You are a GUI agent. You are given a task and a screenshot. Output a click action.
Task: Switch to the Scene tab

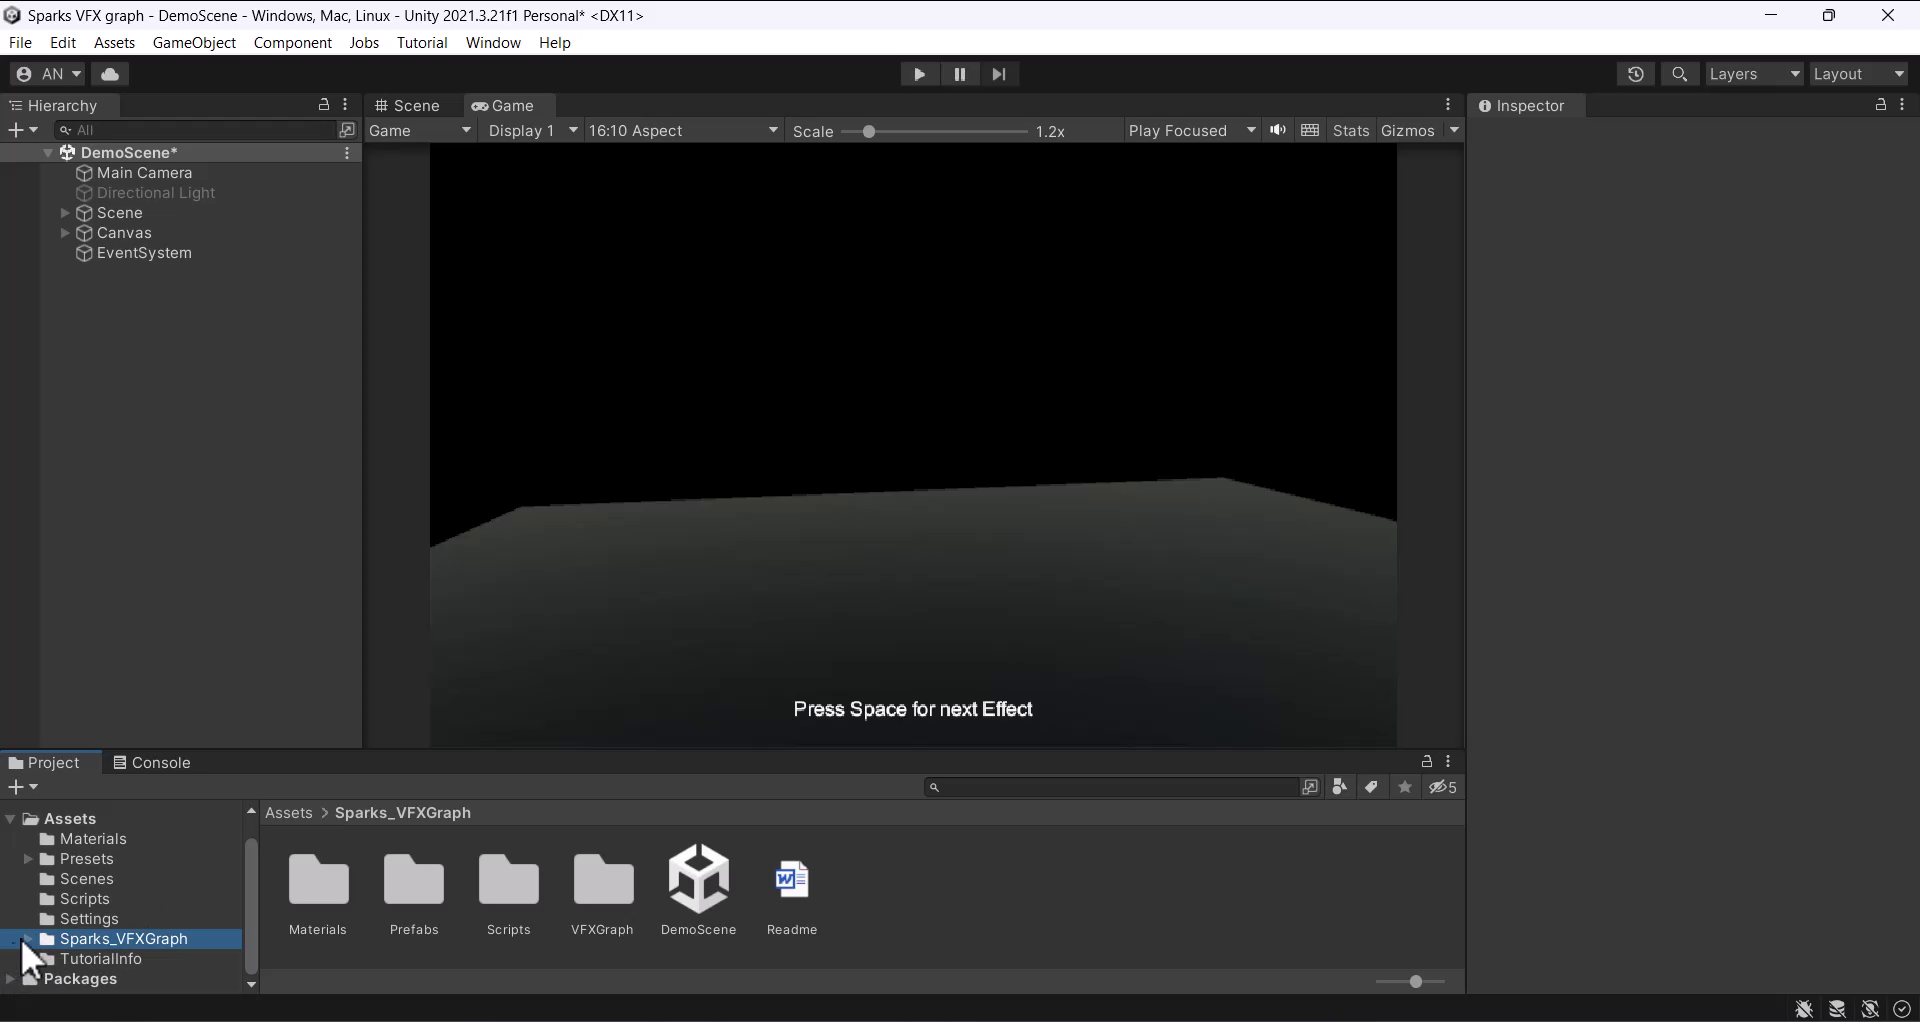click(x=408, y=106)
